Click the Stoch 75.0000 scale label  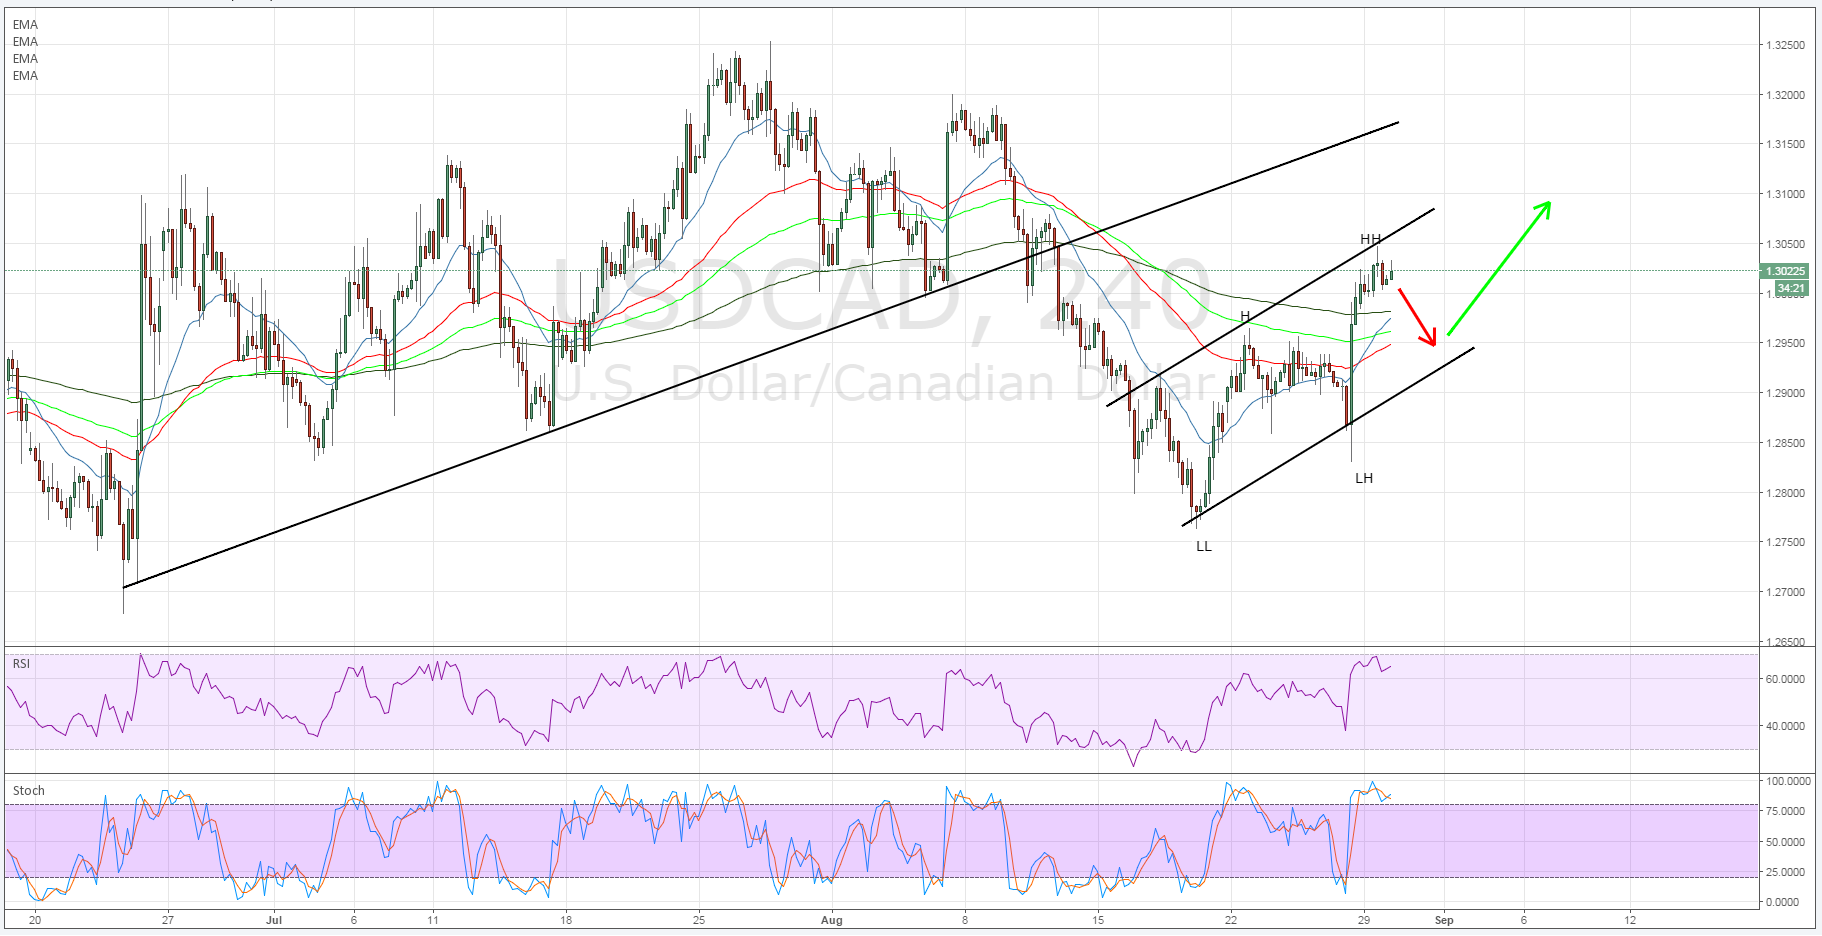(1785, 811)
